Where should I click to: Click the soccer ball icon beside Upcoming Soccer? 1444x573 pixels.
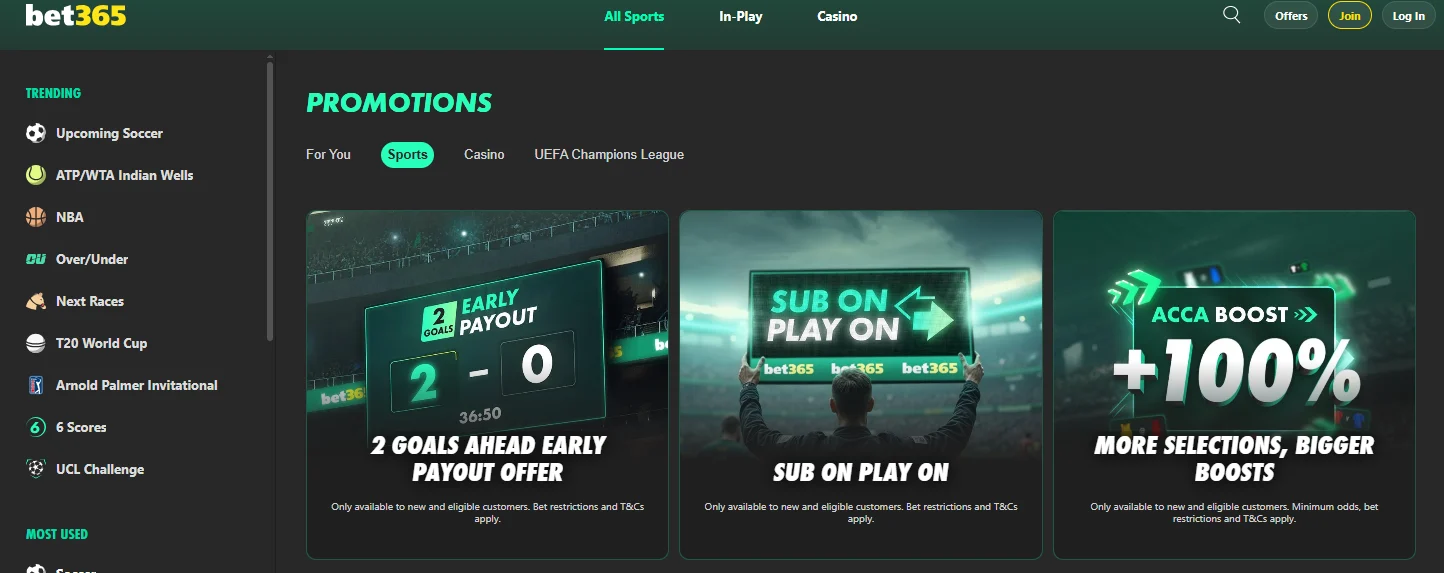(36, 133)
